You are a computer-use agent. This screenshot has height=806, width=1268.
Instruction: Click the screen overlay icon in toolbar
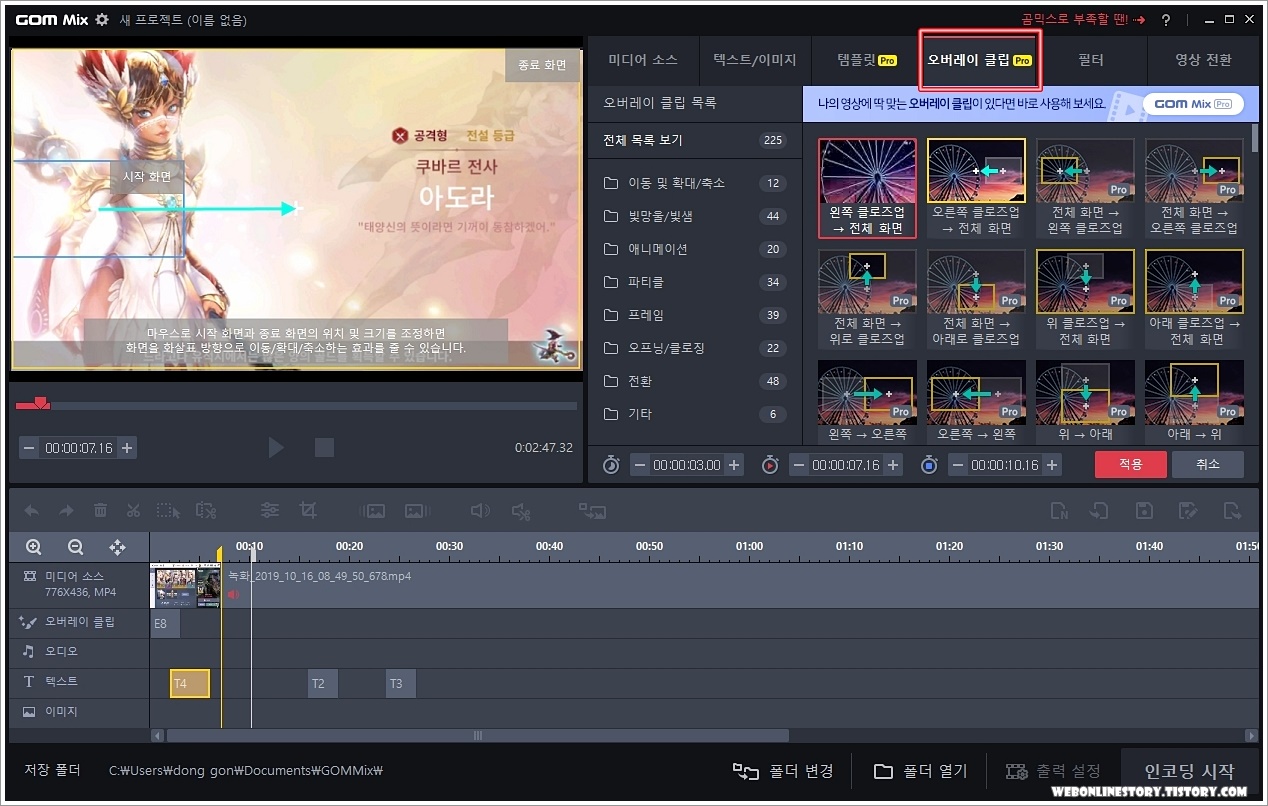tap(592, 510)
